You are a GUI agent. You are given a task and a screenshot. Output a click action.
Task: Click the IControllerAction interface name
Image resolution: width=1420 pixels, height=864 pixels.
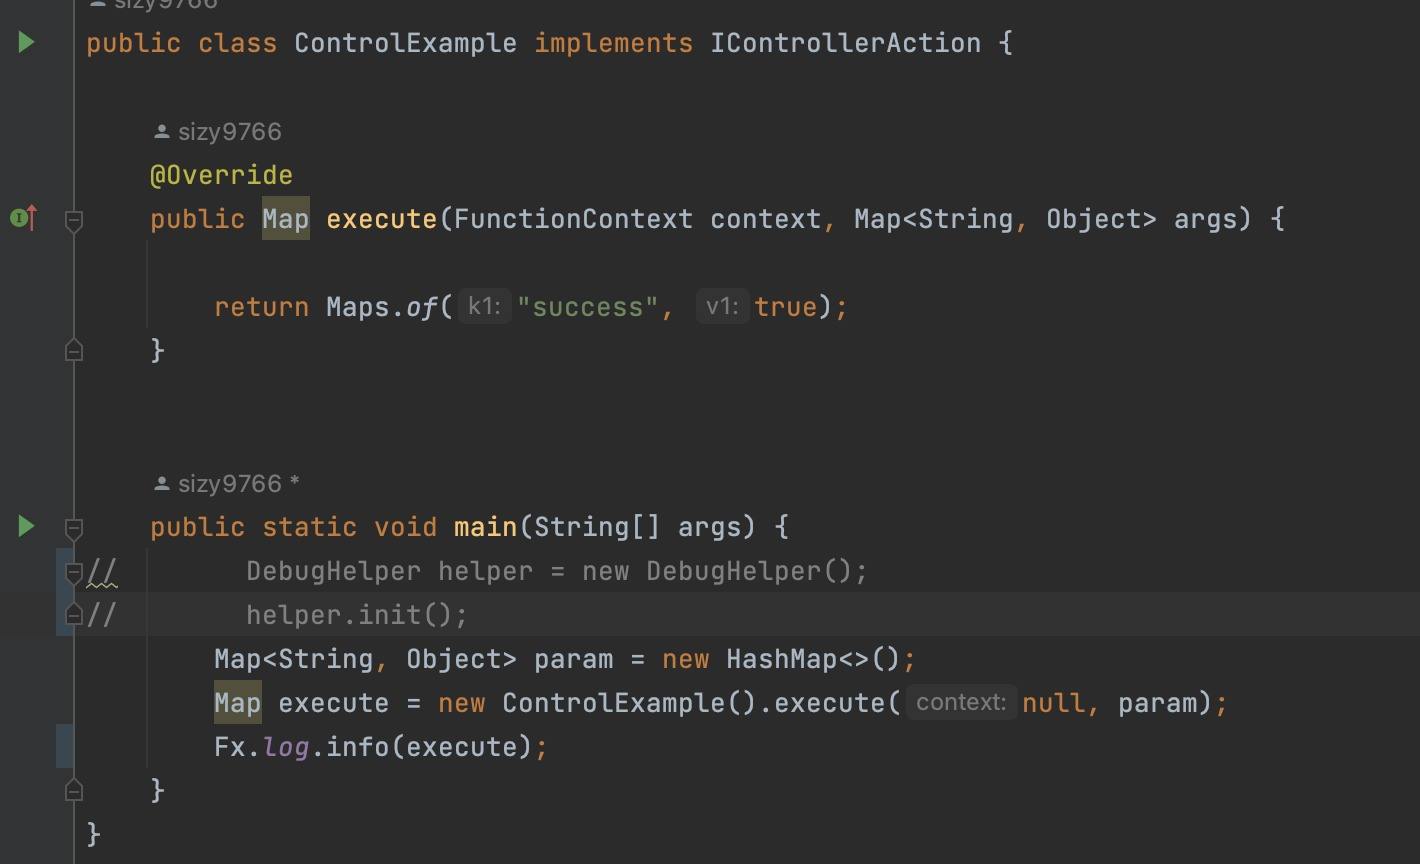pos(845,43)
